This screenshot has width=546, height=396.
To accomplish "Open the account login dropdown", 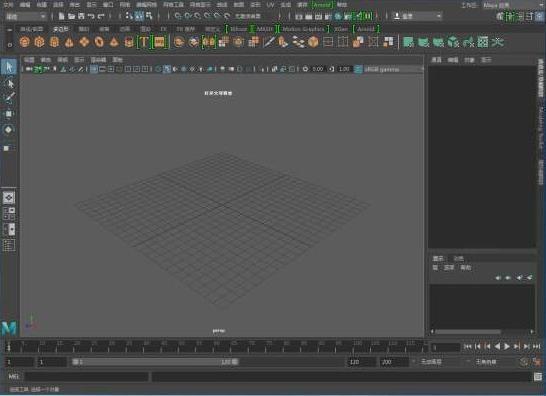I will pos(417,16).
